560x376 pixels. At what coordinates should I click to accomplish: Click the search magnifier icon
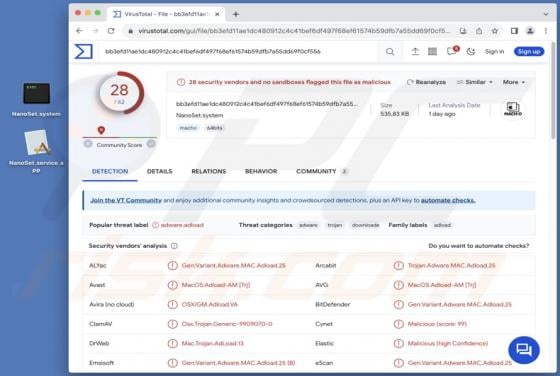(390, 52)
